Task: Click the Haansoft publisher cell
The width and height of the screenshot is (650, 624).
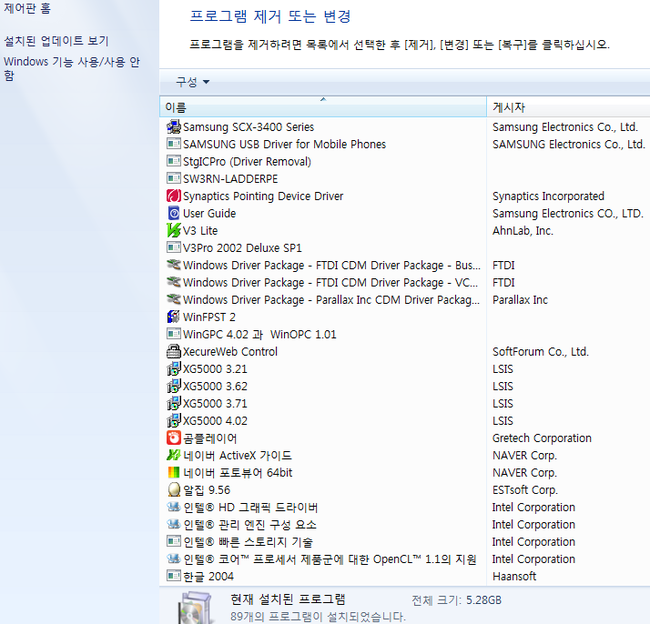Action: coord(514,576)
